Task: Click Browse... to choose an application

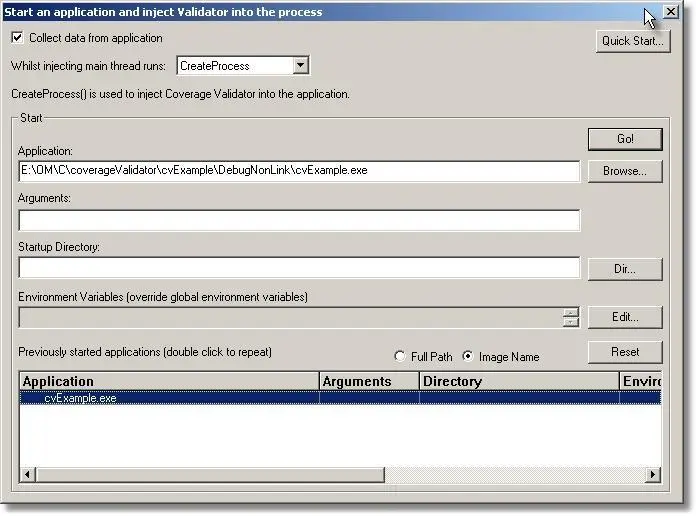Action: click(x=625, y=171)
